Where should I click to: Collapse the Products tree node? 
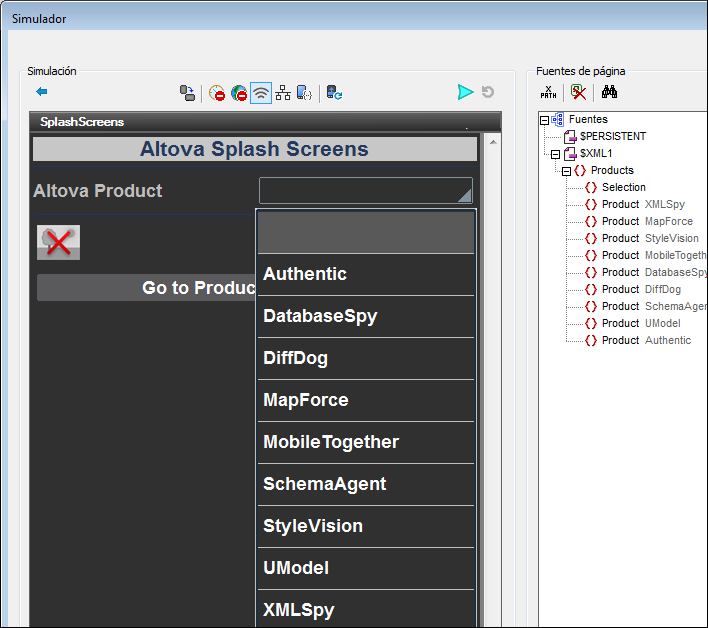coord(566,171)
